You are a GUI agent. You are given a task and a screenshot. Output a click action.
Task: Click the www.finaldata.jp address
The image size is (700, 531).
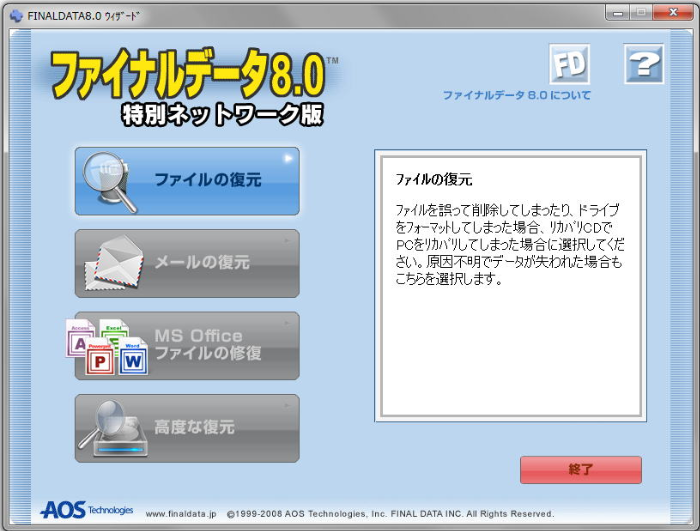click(182, 514)
